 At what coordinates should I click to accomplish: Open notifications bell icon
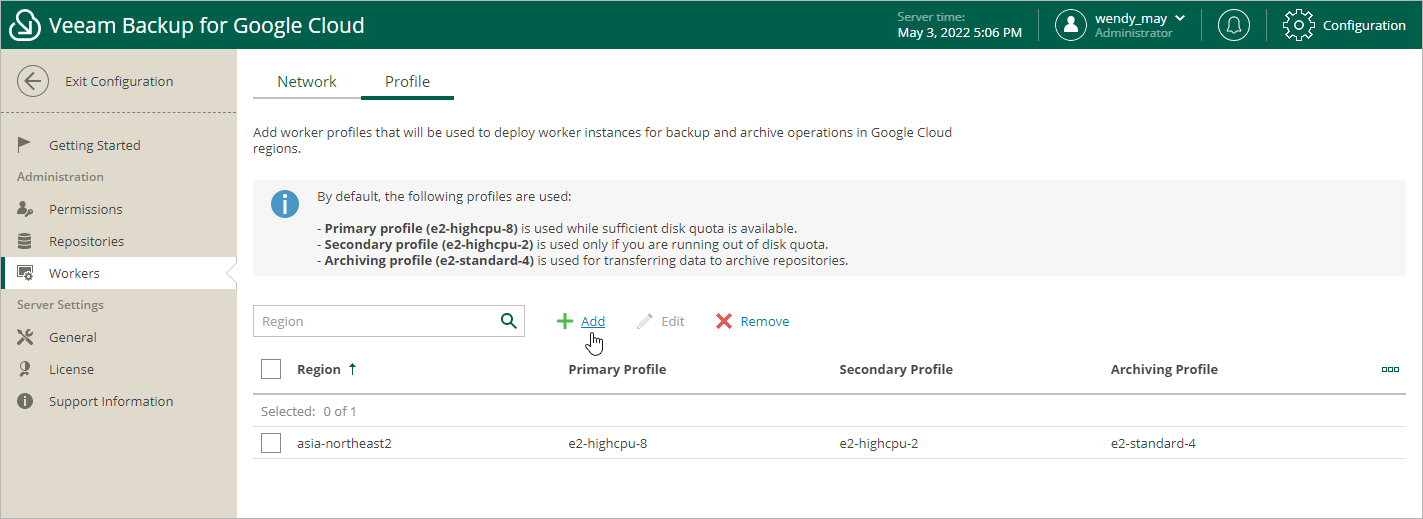[1234, 25]
